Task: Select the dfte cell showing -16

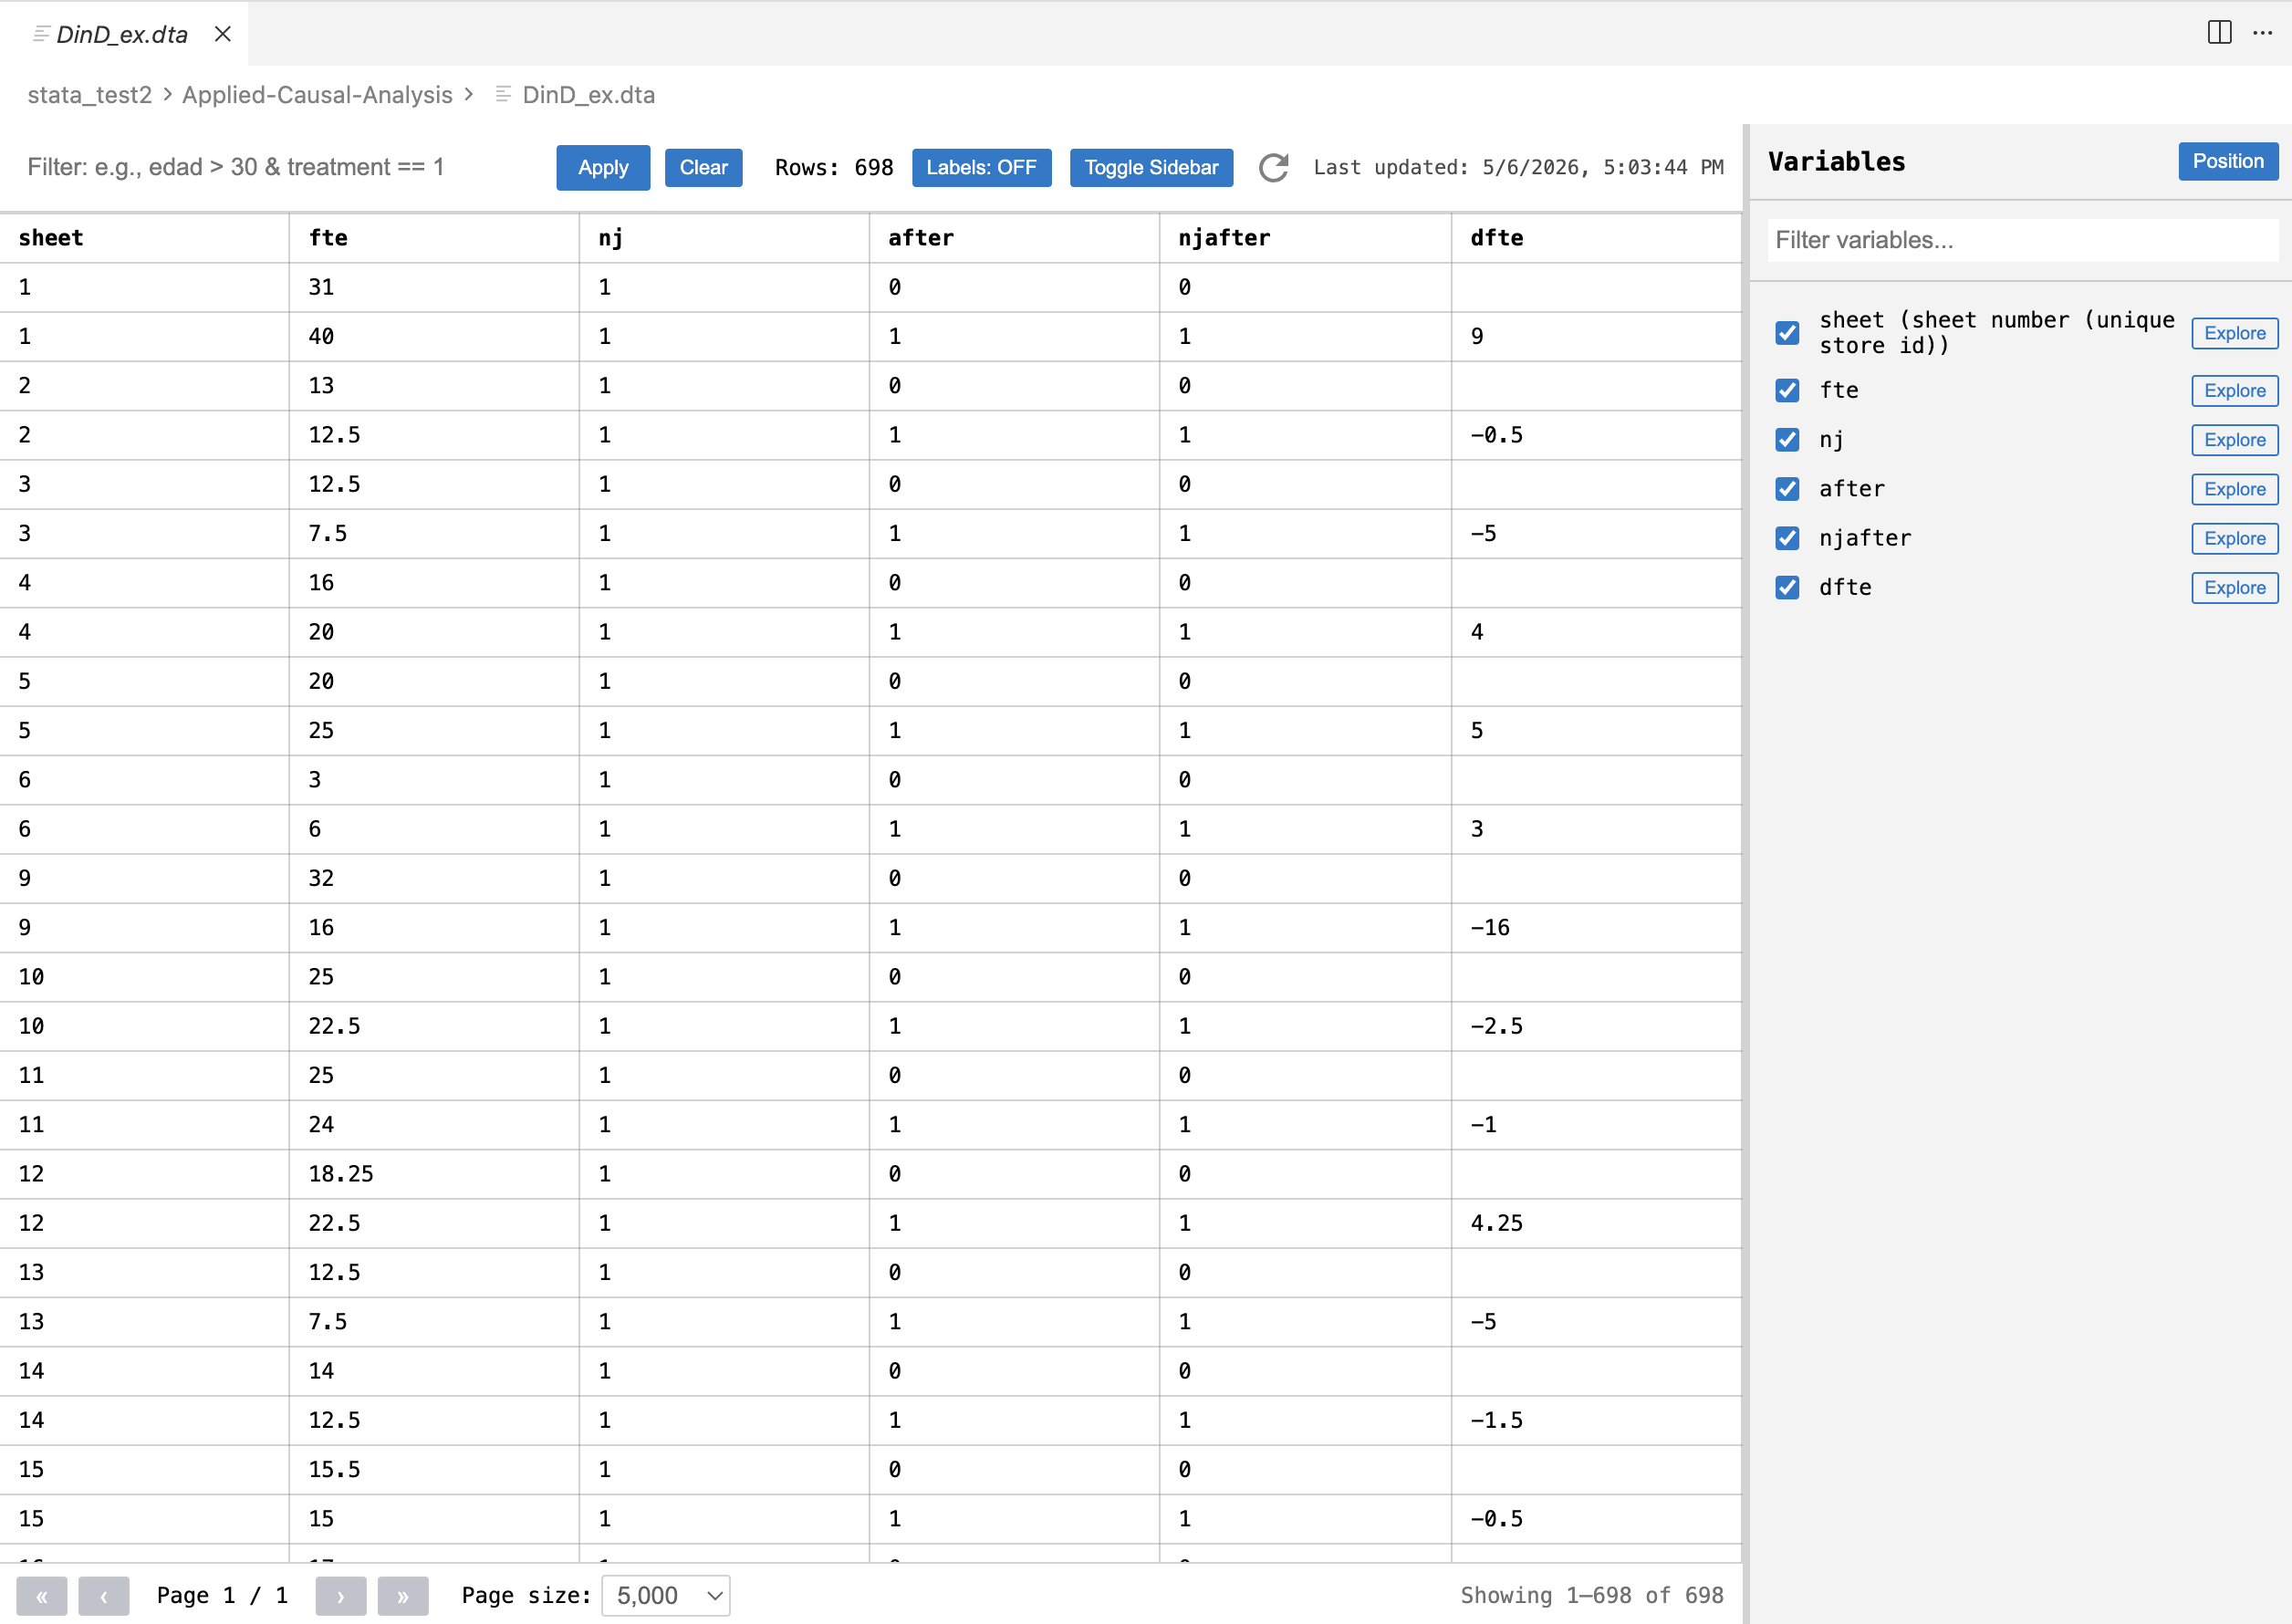Action: pos(1596,928)
